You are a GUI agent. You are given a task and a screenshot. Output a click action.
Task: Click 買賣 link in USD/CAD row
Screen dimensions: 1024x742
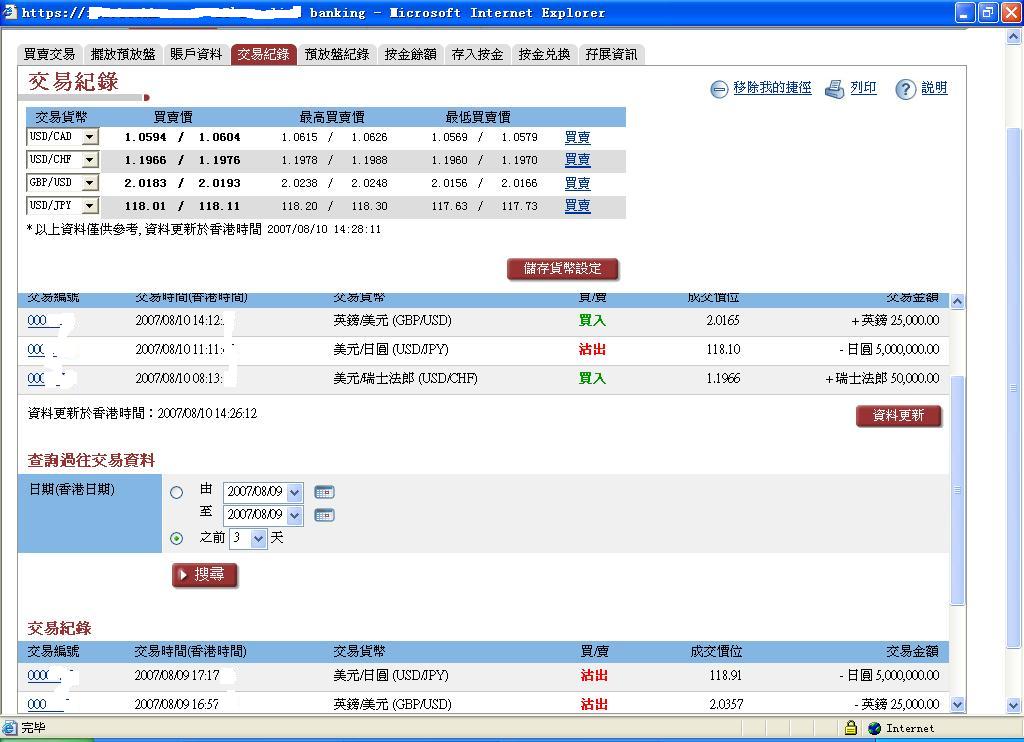click(x=577, y=138)
